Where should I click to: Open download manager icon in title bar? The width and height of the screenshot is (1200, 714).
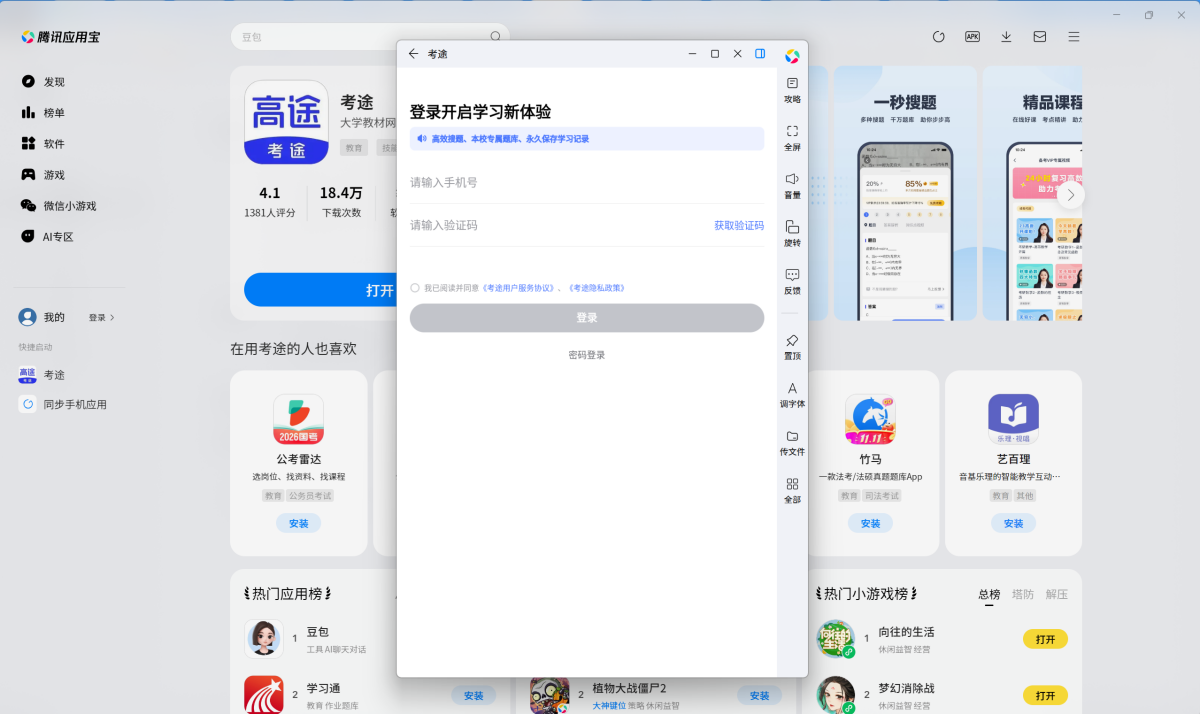(1006, 36)
